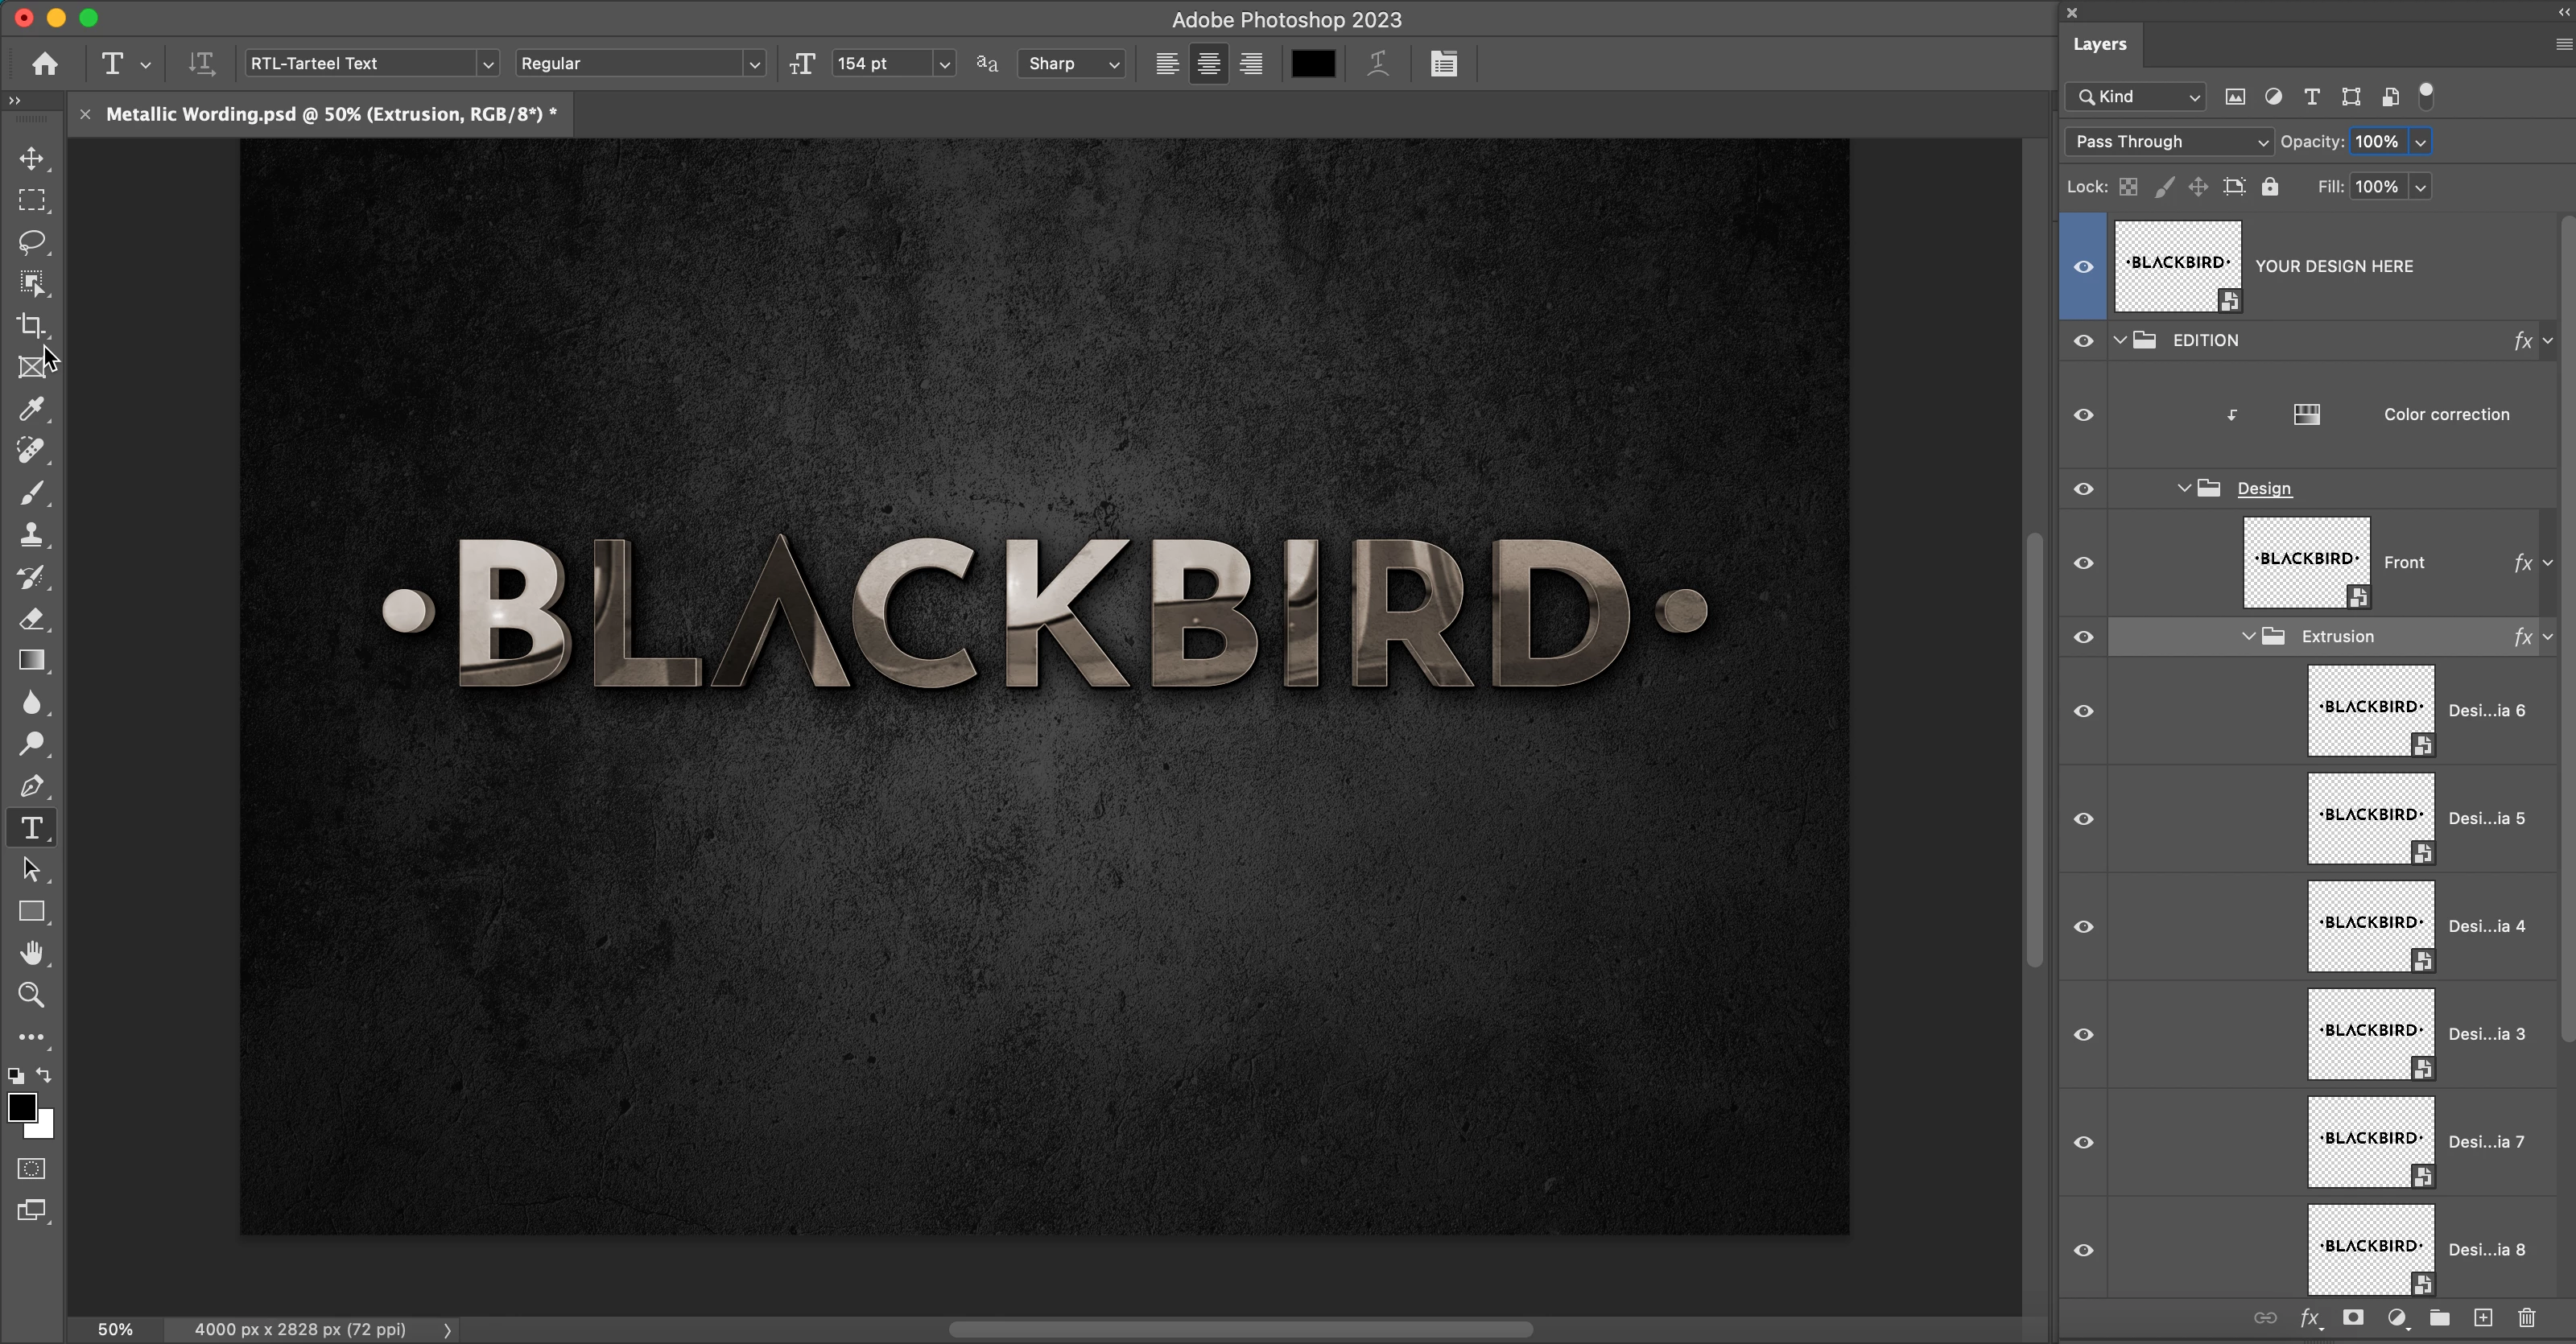Select the Eyedropper tool
2576x1344 pixels.
click(32, 408)
